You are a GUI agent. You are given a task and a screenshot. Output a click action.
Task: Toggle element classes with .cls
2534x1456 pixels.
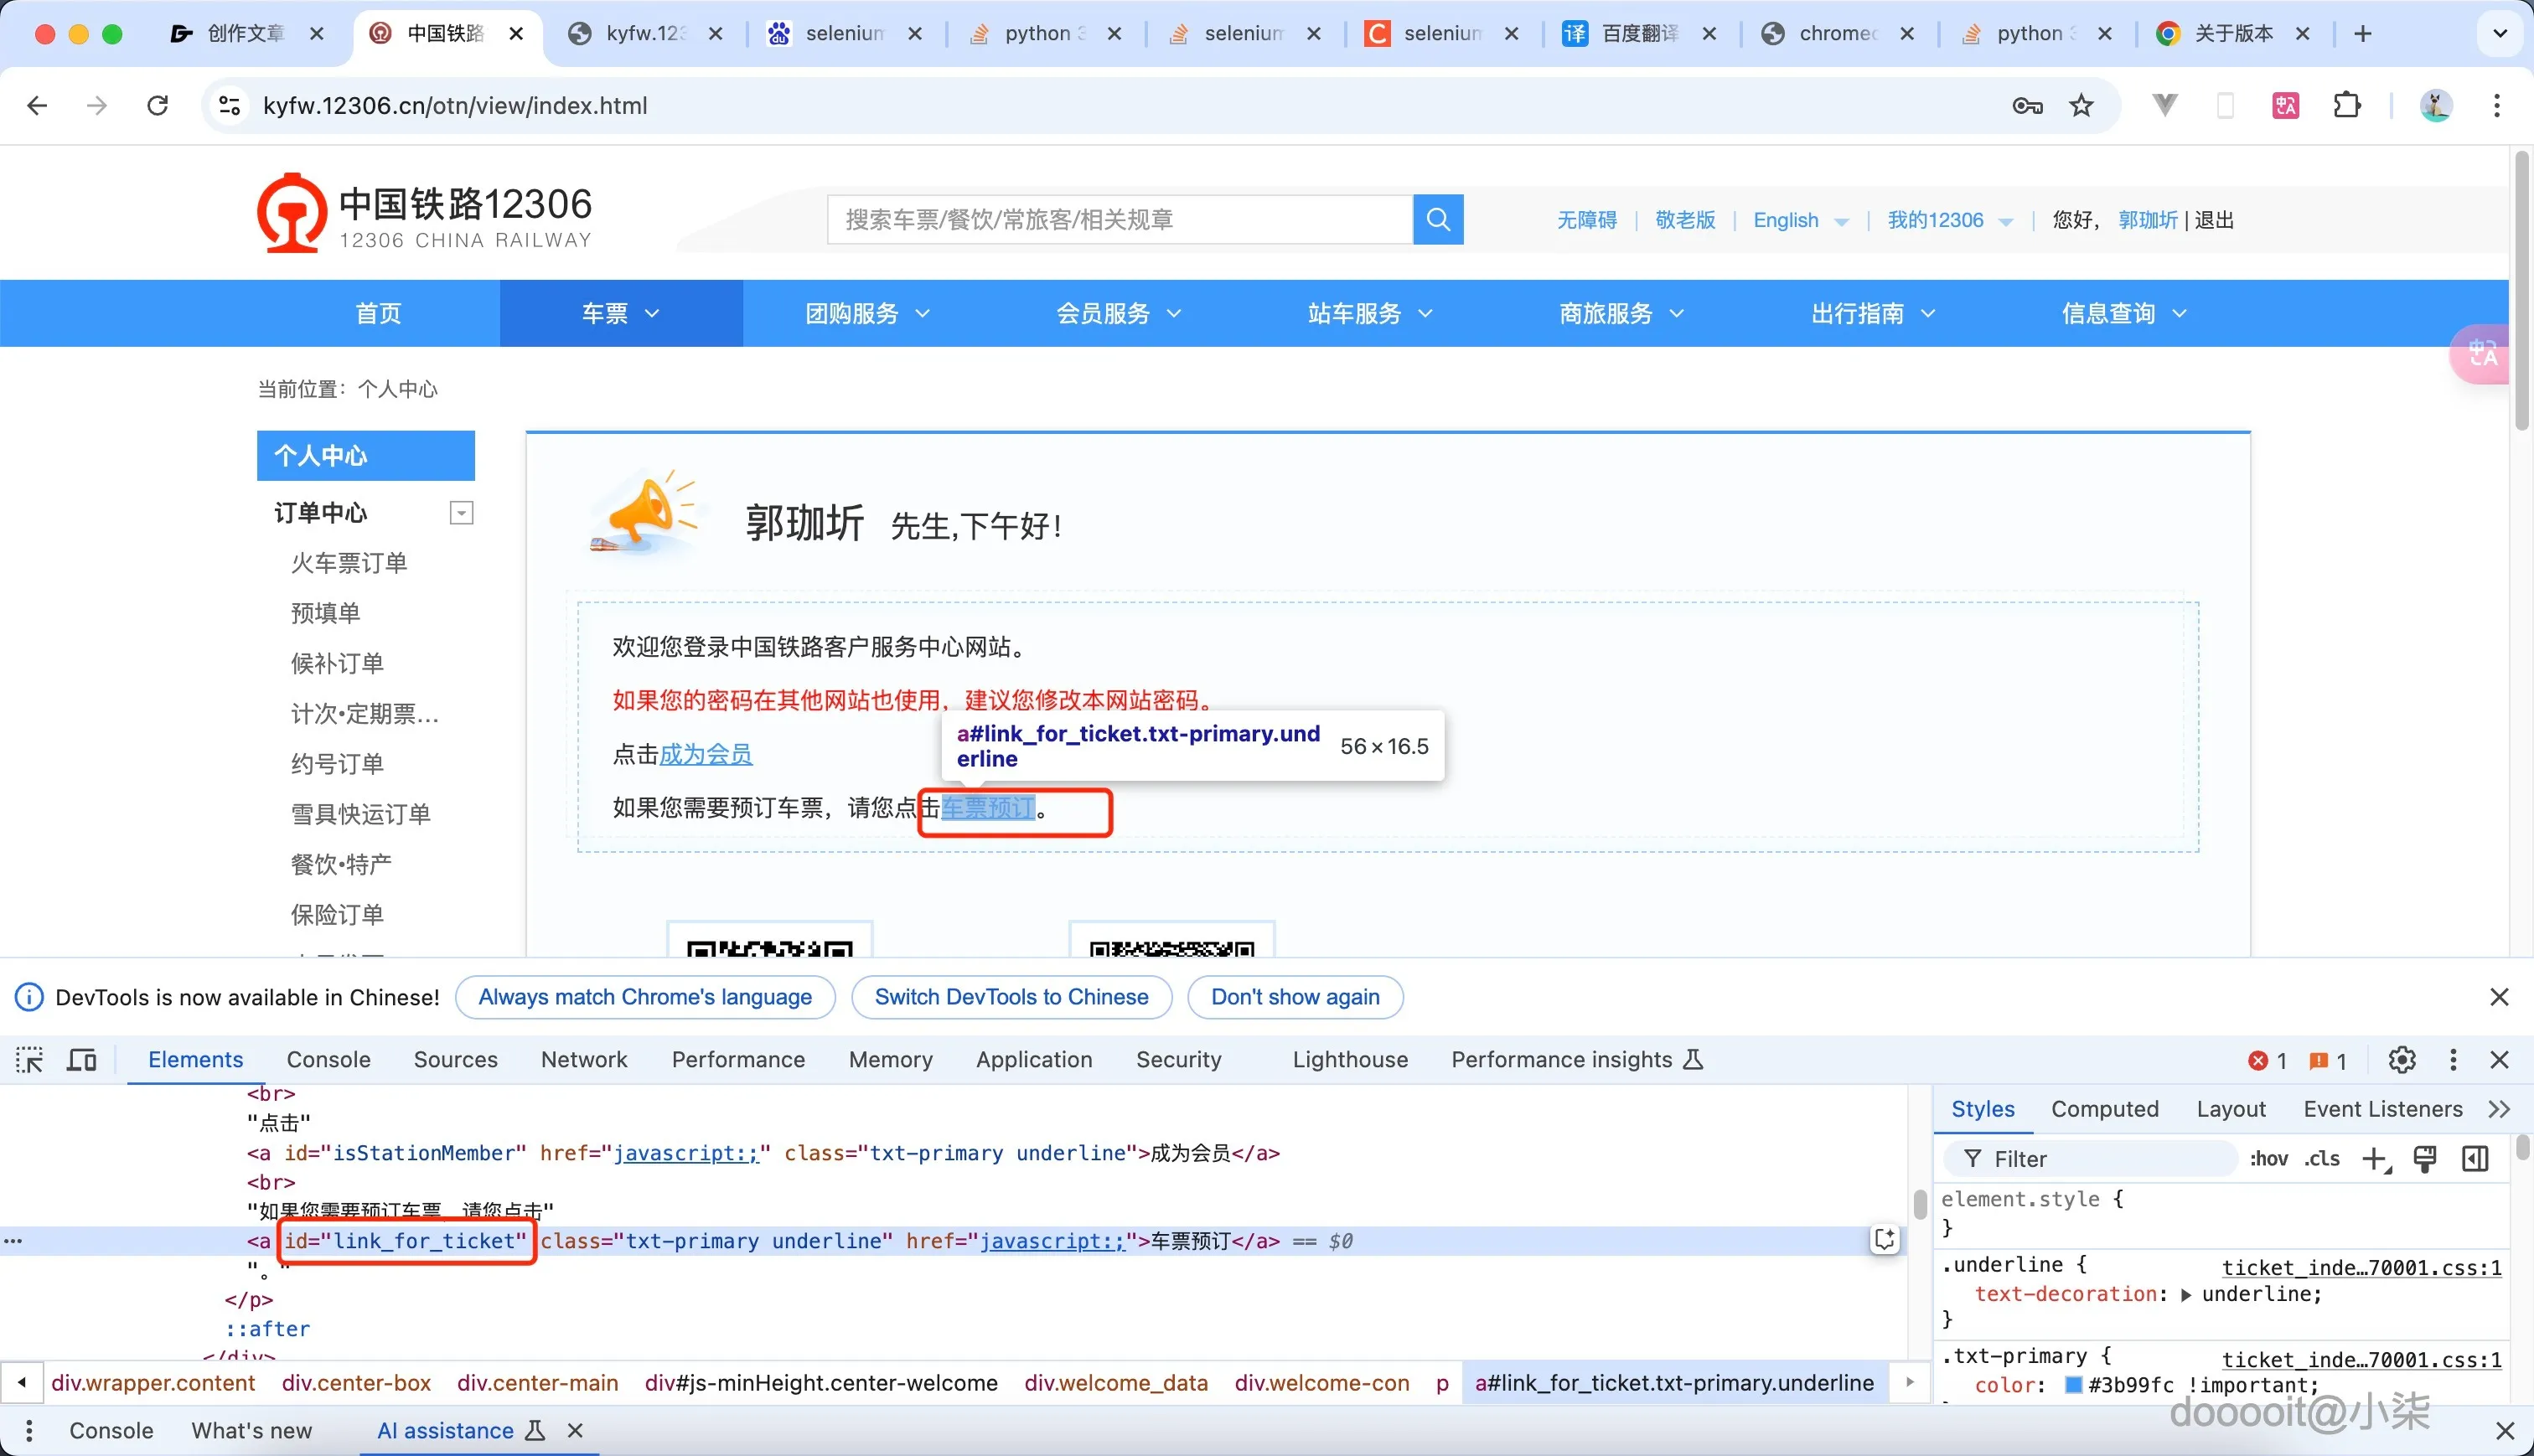tap(2322, 1159)
